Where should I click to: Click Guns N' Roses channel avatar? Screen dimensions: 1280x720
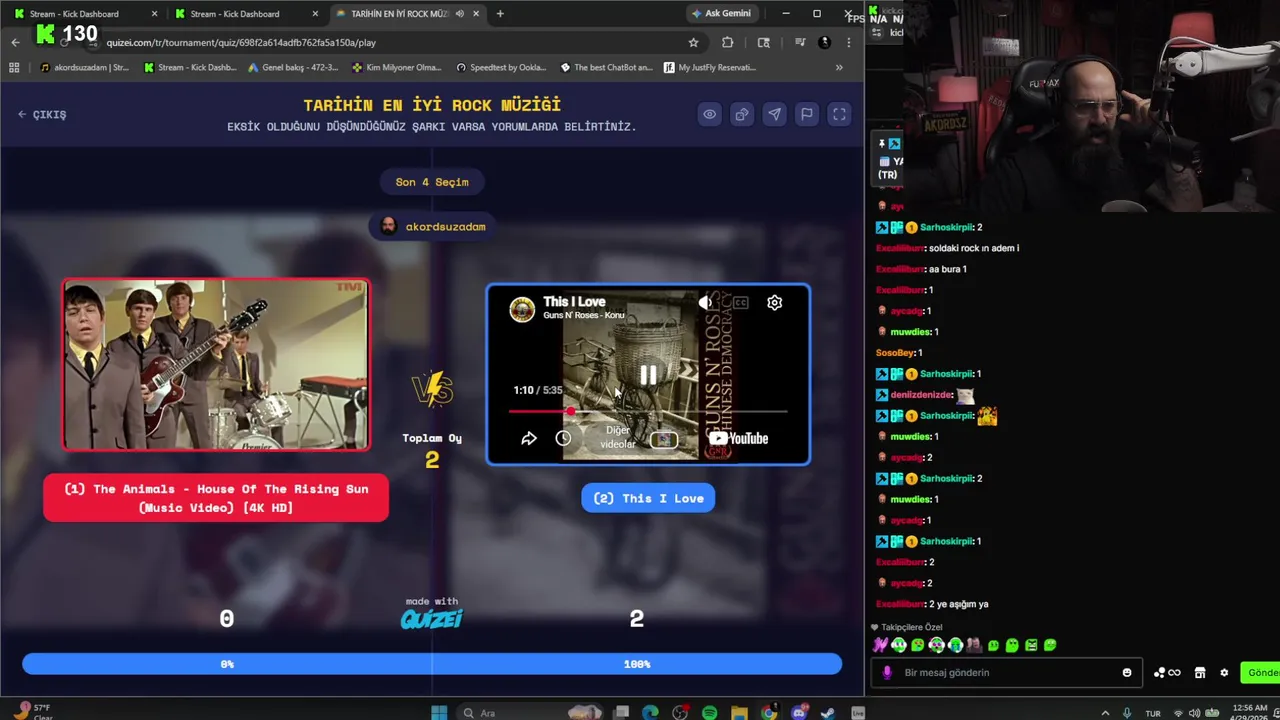click(522, 309)
